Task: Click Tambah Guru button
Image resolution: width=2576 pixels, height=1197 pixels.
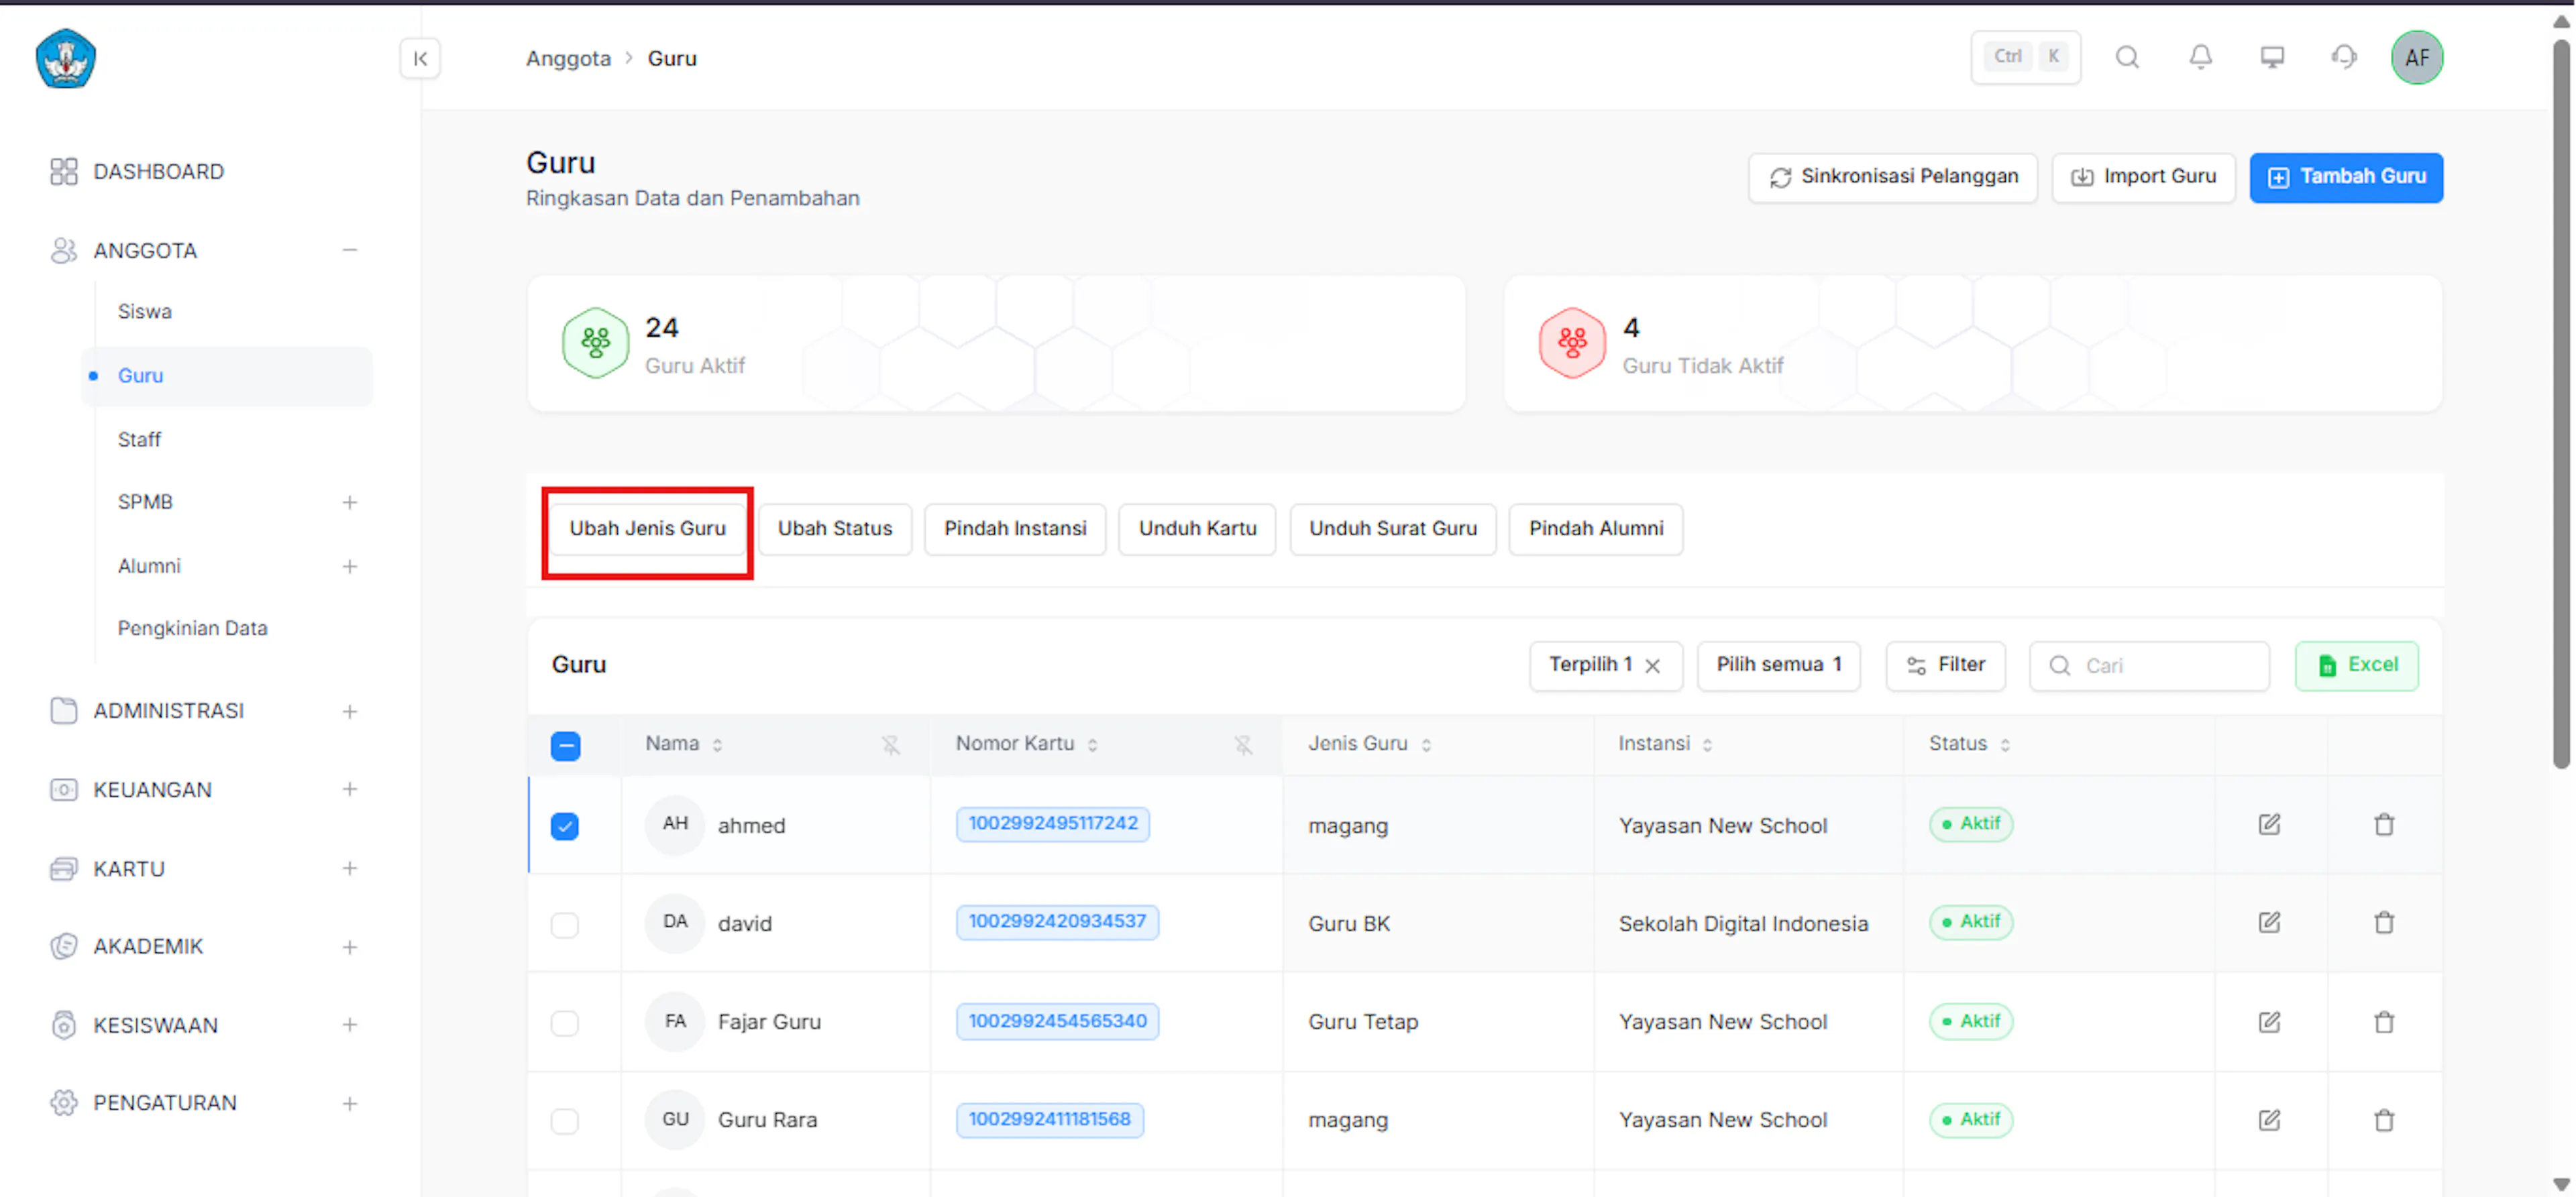Action: point(2346,177)
